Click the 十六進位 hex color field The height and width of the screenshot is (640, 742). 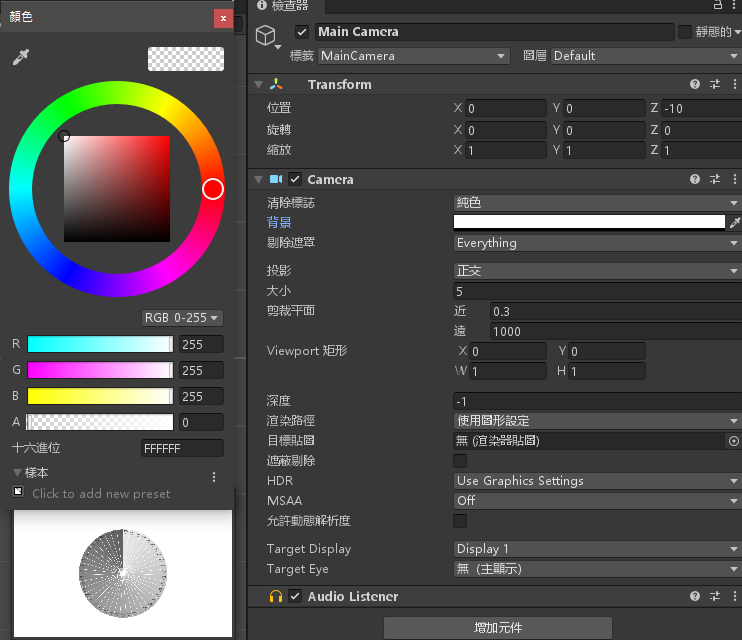pos(182,449)
